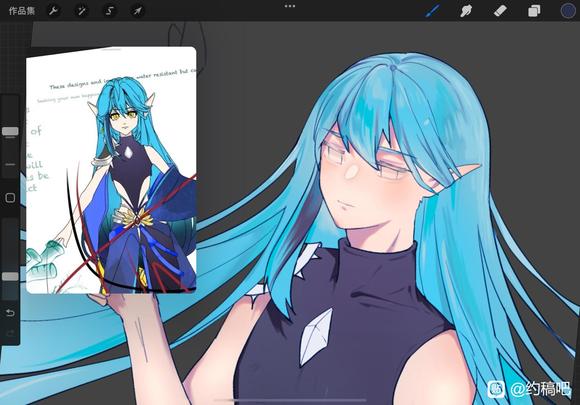The height and width of the screenshot is (405, 580).
Task: Tap the square modify button on sidebar
Action: coord(10,198)
